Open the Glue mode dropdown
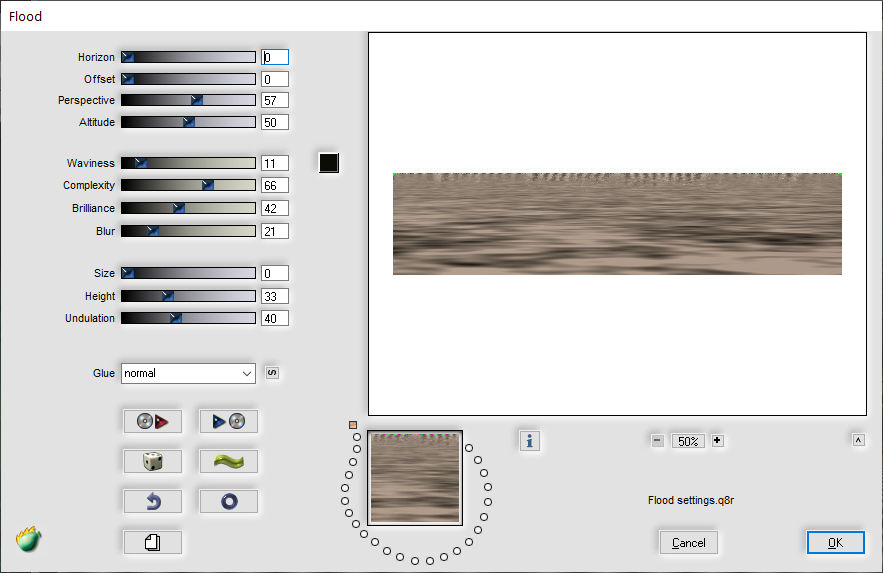Image resolution: width=883 pixels, height=573 pixels. pyautogui.click(x=188, y=373)
